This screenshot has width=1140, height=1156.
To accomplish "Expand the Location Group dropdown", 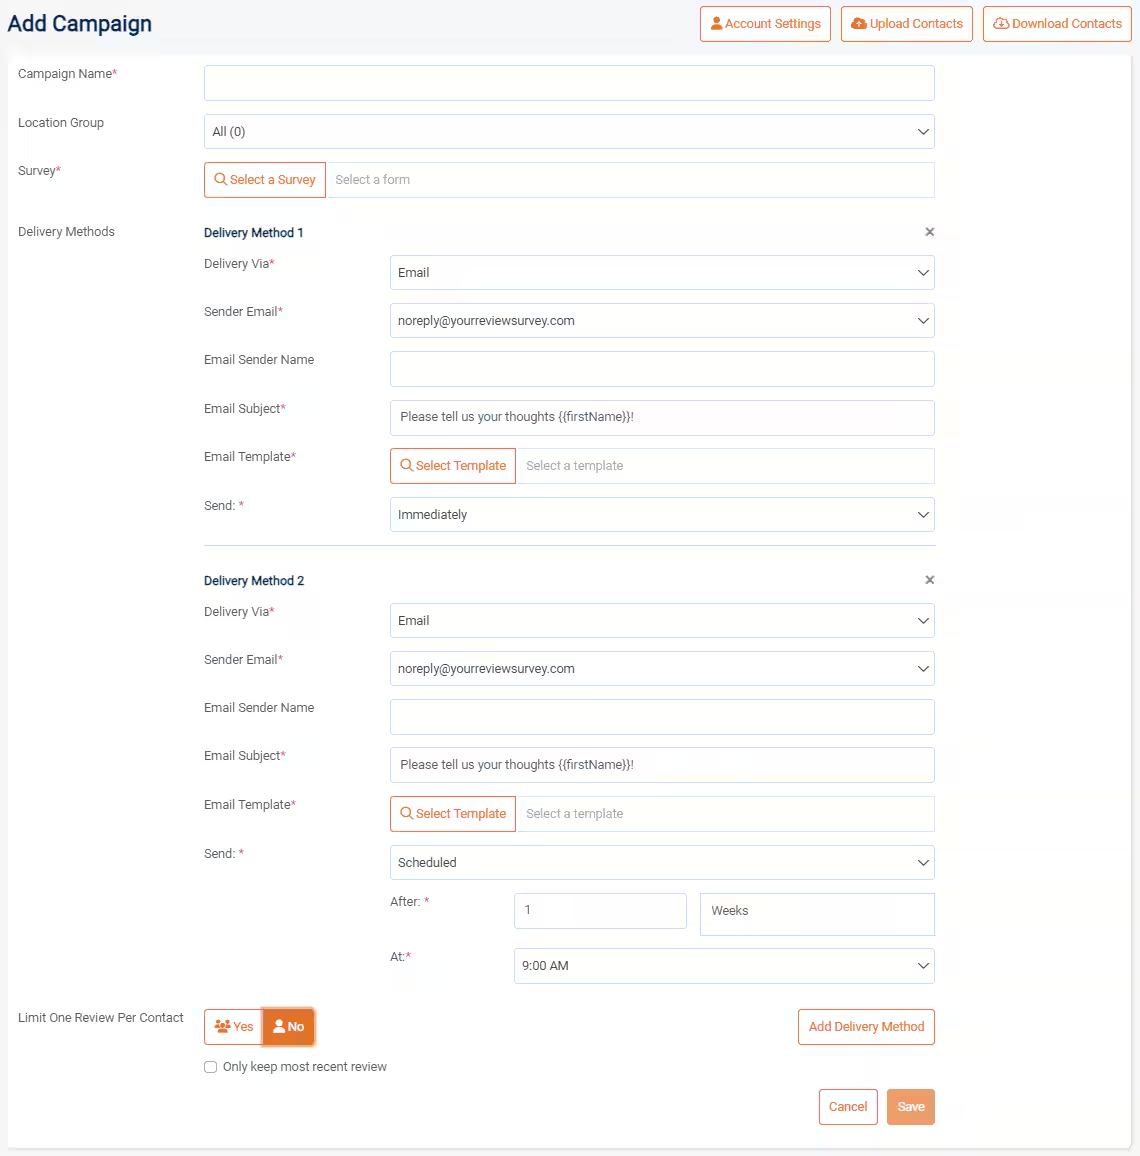I will click(x=568, y=132).
